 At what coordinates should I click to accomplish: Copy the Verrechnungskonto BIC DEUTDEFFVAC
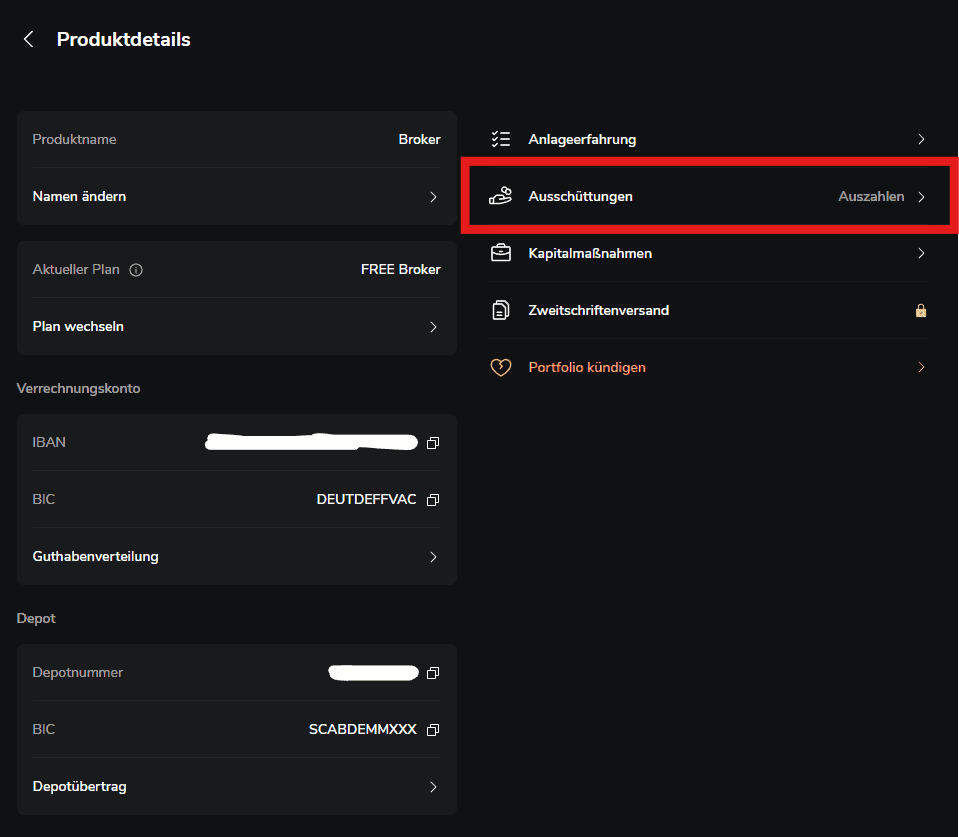click(x=433, y=499)
